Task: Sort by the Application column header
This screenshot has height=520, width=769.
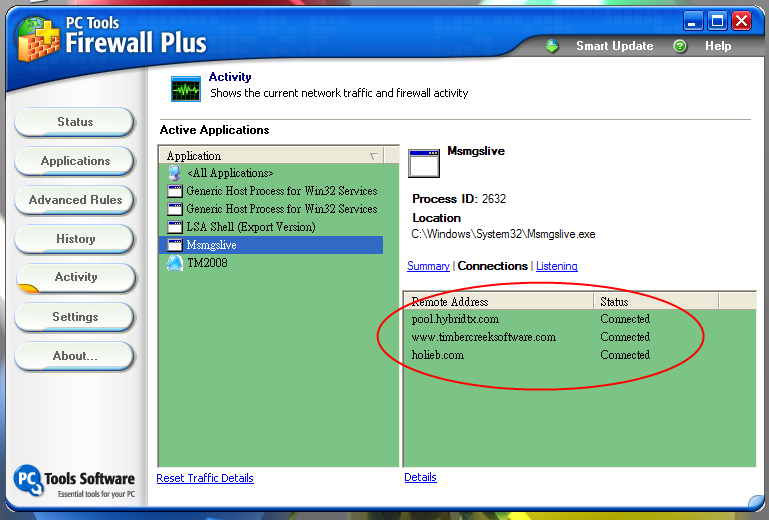Action: click(x=272, y=156)
